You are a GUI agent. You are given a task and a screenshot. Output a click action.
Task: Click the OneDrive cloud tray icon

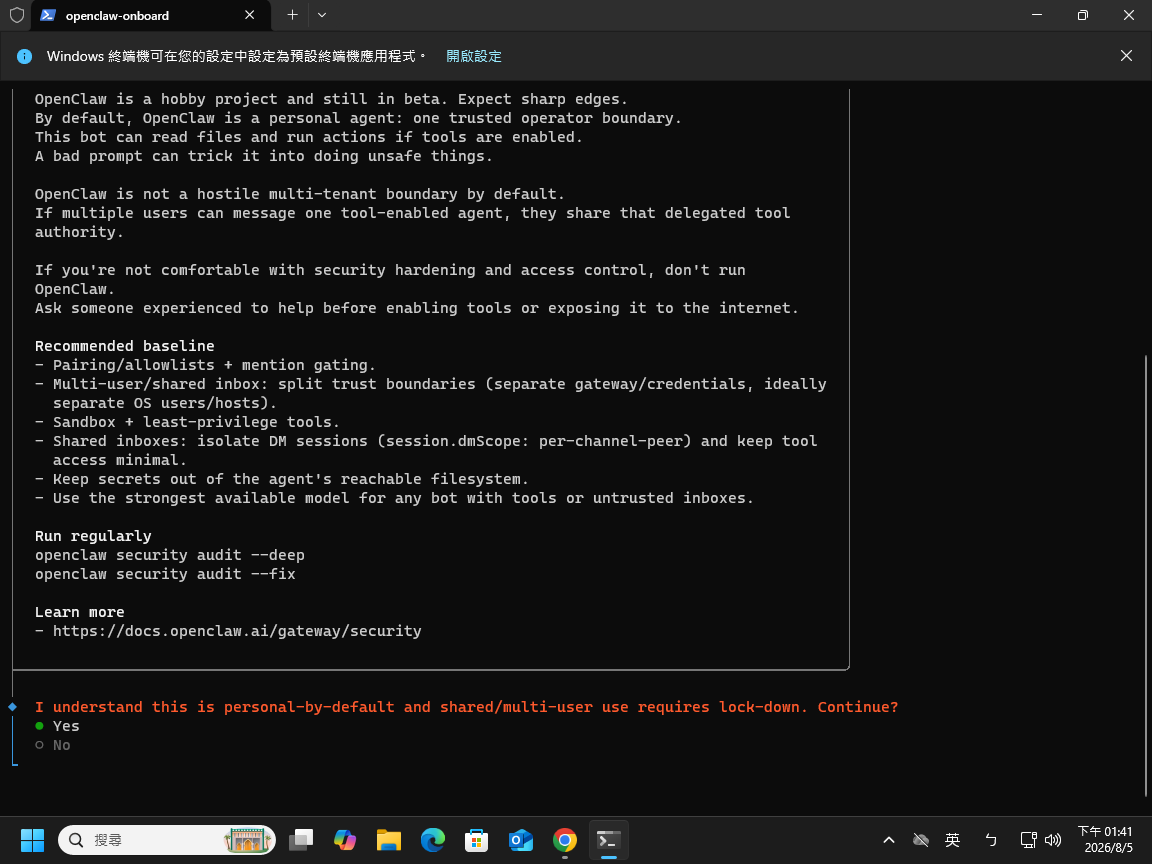coord(921,840)
